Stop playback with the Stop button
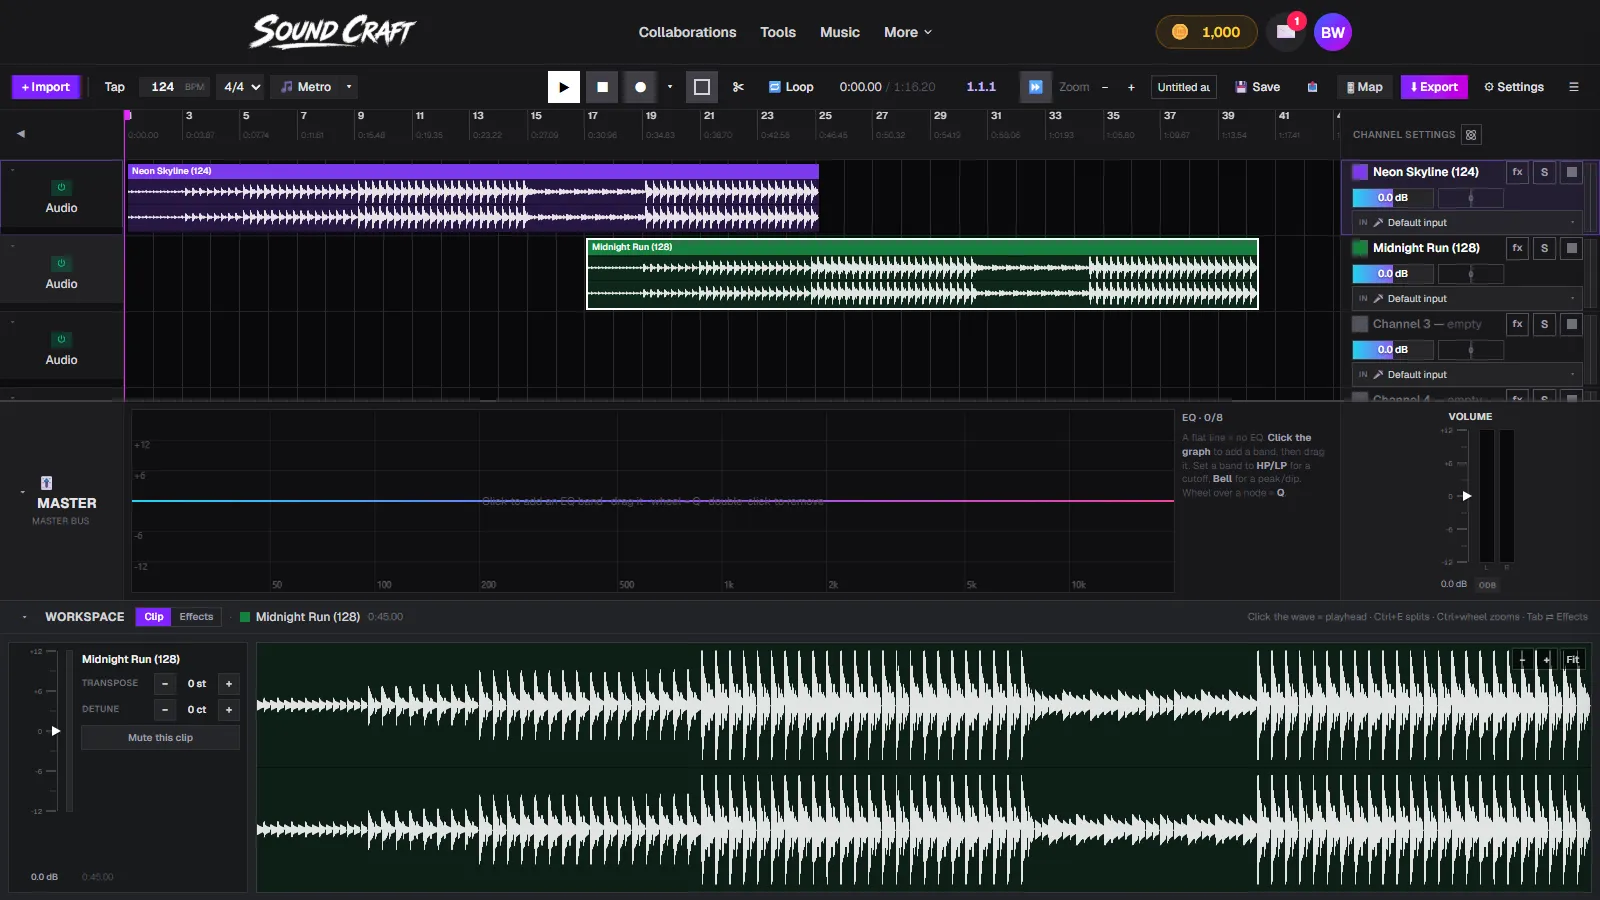Image resolution: width=1600 pixels, height=900 pixels. (602, 87)
